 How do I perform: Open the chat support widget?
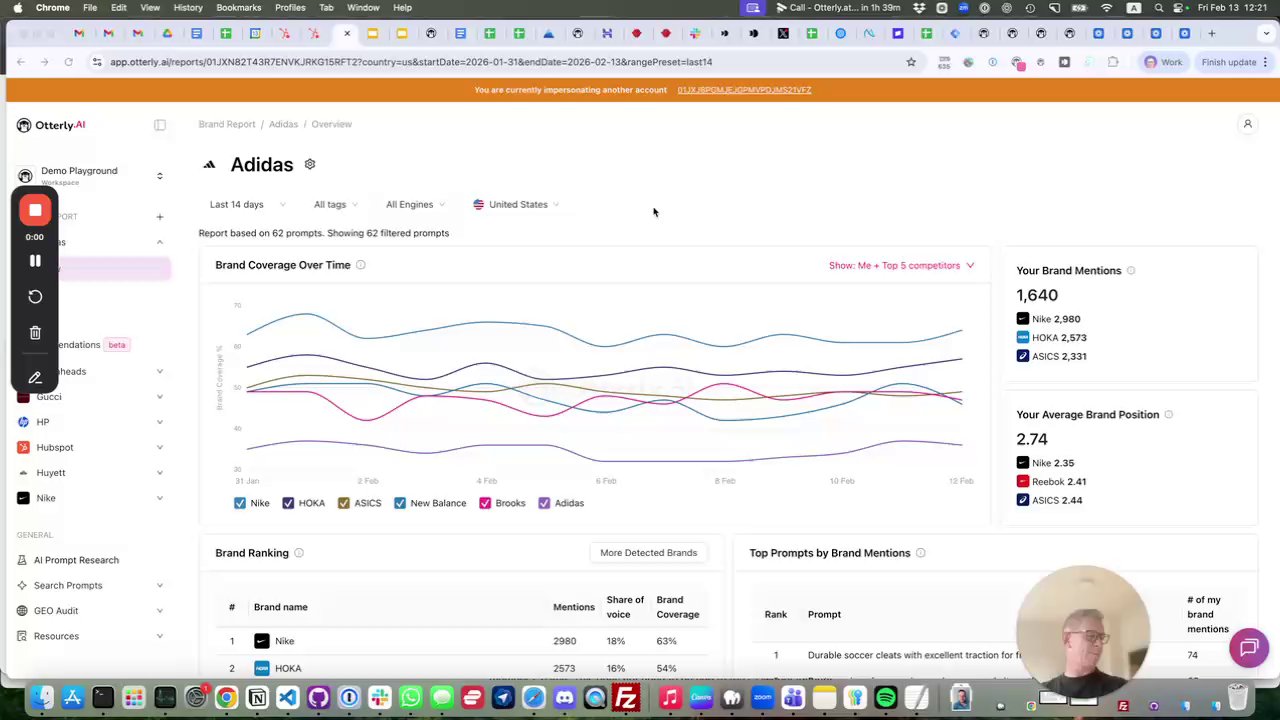[1248, 648]
